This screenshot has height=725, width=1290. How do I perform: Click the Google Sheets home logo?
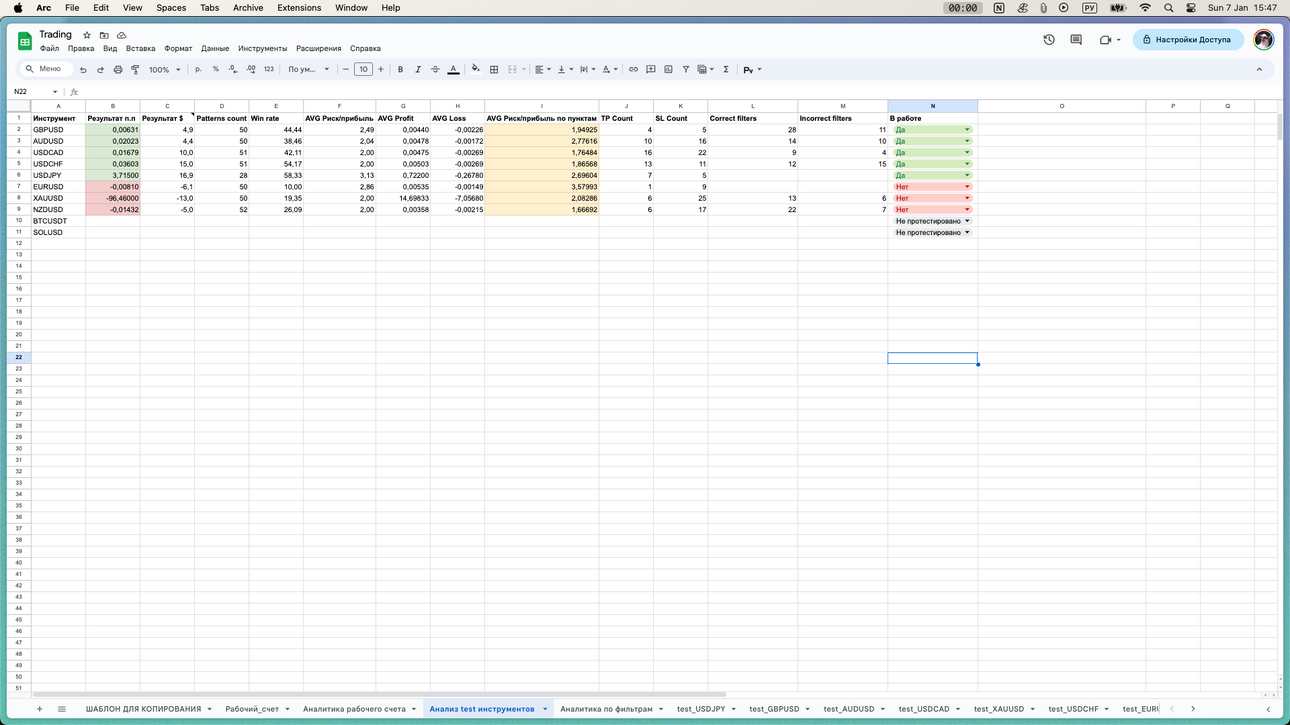(25, 41)
